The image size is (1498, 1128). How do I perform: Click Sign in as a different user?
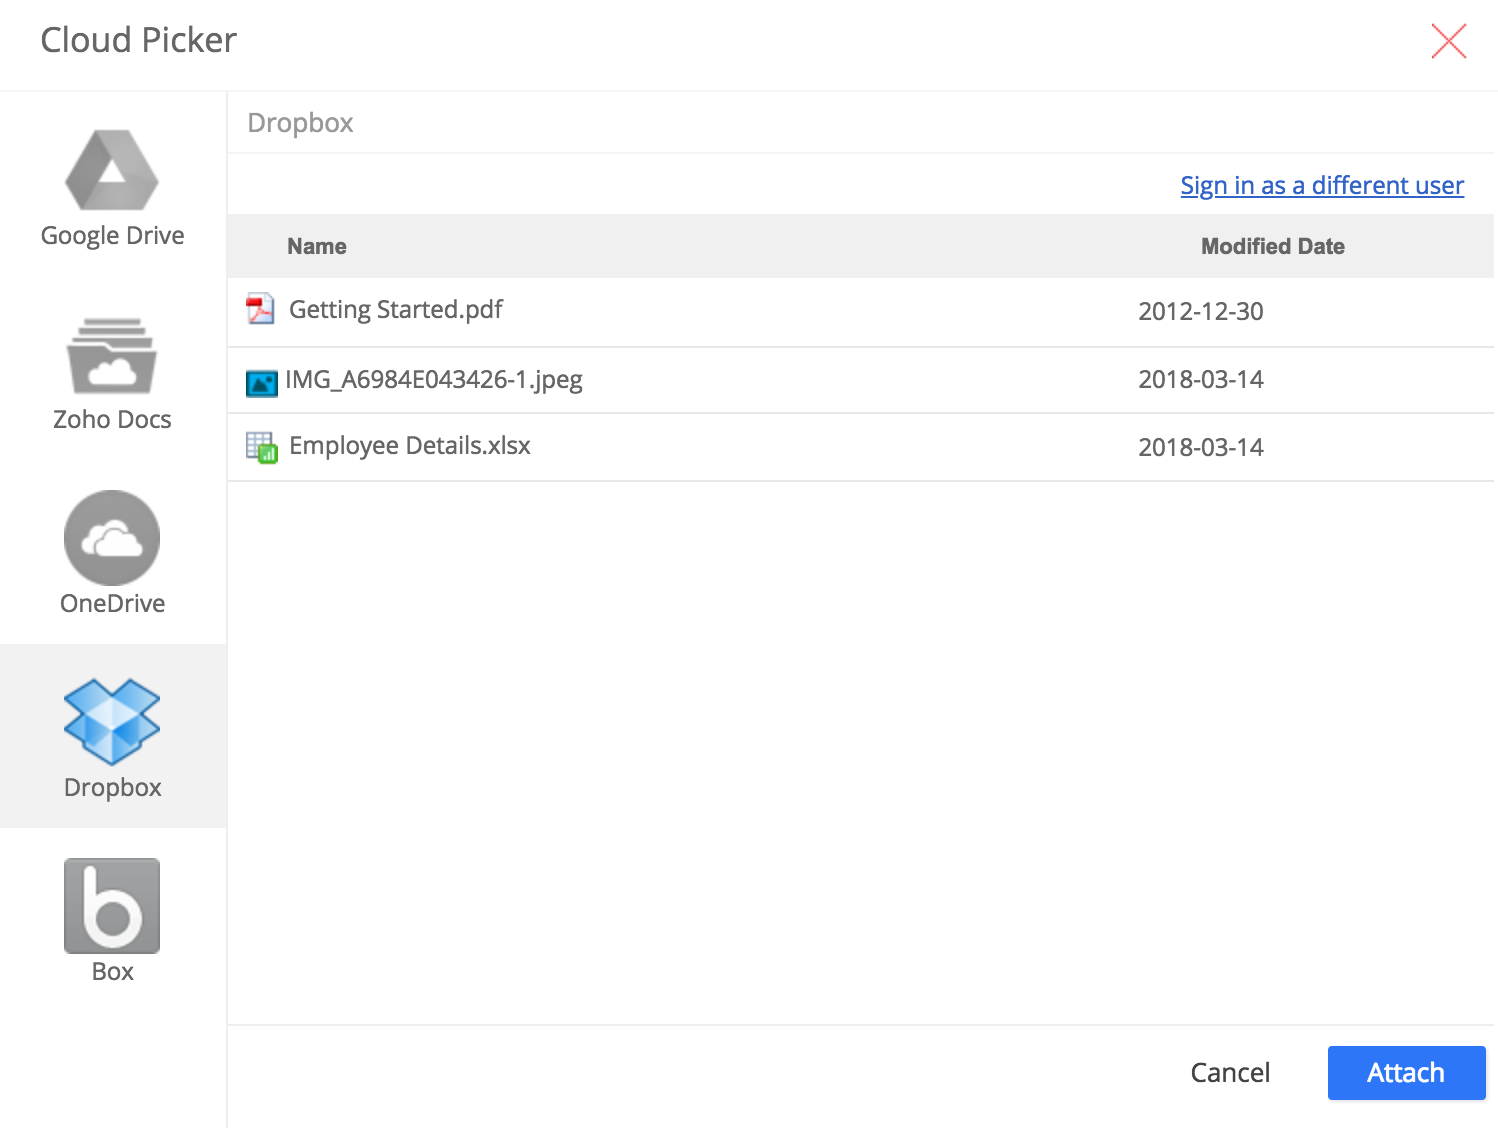pos(1321,186)
